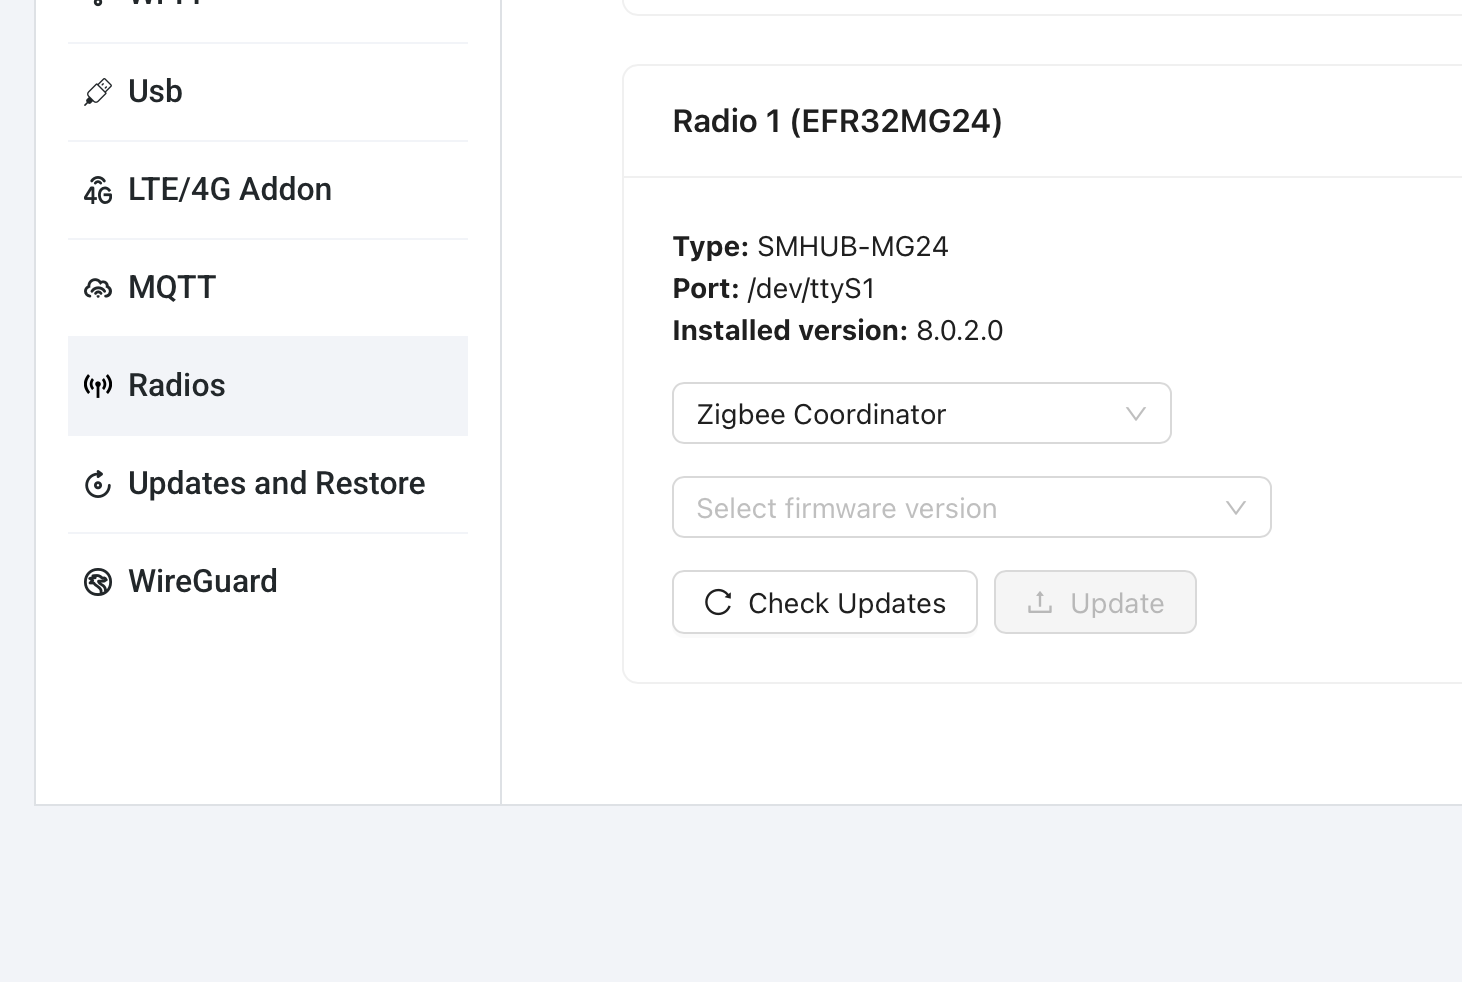Click the refresh icon inside Check Updates
The image size is (1462, 982).
pyautogui.click(x=718, y=602)
